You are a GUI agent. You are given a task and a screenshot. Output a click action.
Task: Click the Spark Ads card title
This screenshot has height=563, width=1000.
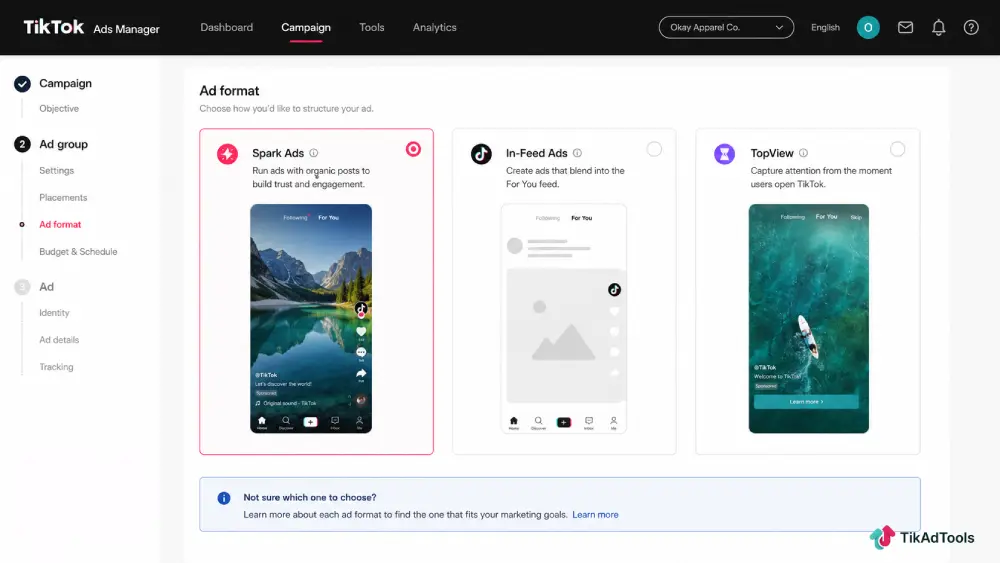pos(277,153)
